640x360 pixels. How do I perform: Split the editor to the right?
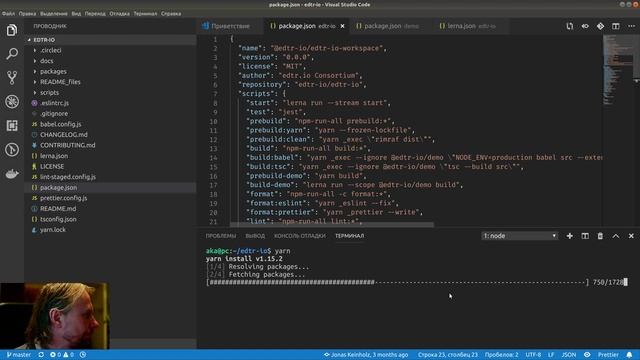616,26
